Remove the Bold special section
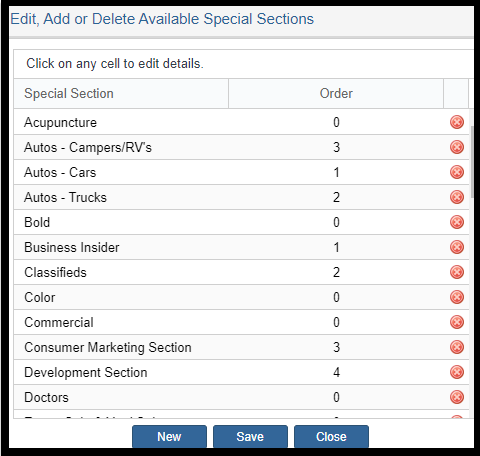Image resolution: width=480 pixels, height=456 pixels. [457, 222]
